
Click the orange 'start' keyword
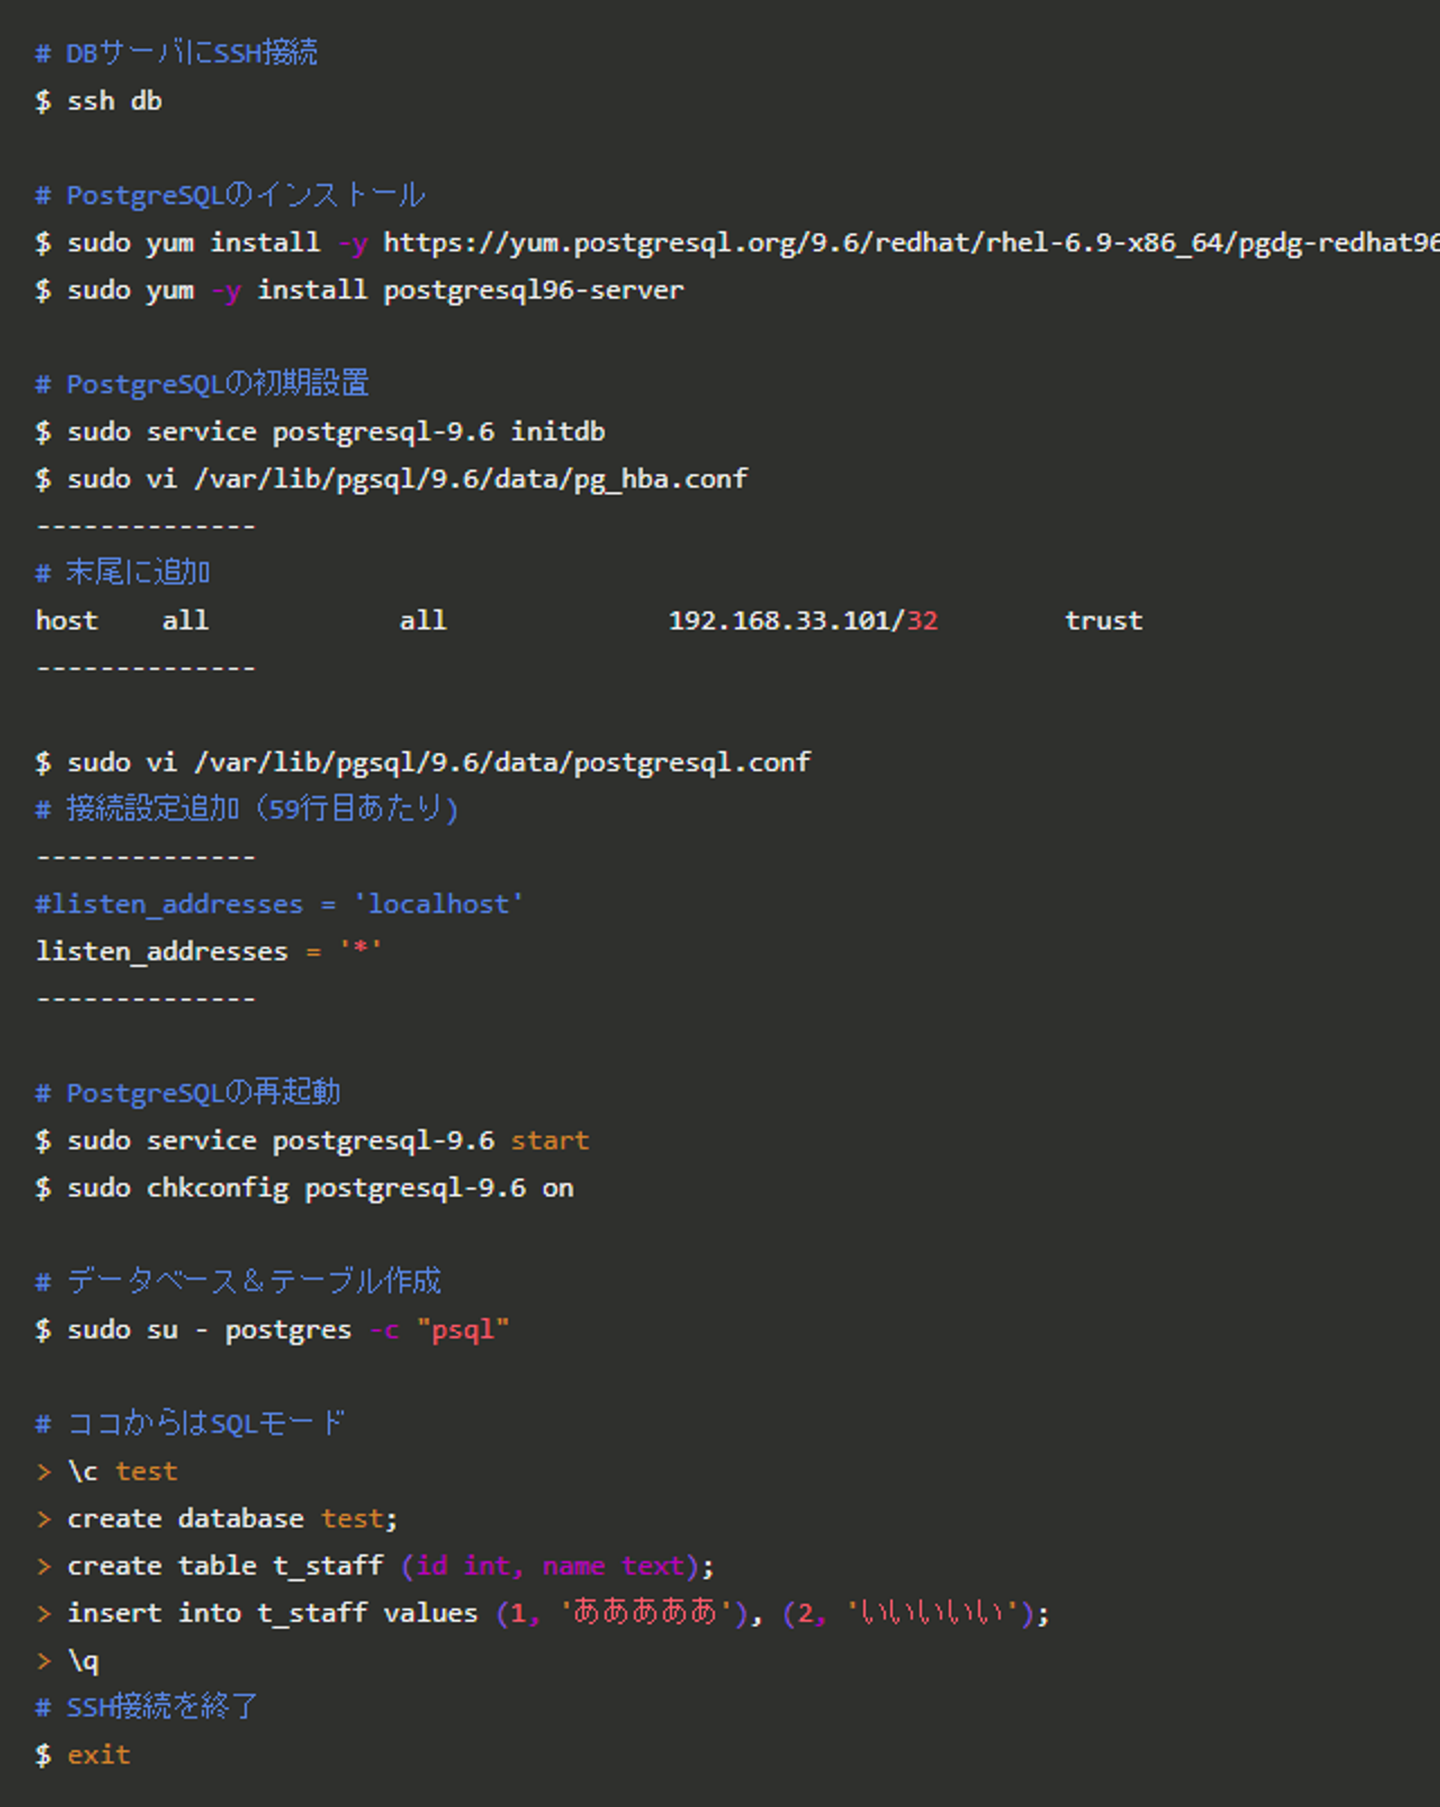(550, 1140)
